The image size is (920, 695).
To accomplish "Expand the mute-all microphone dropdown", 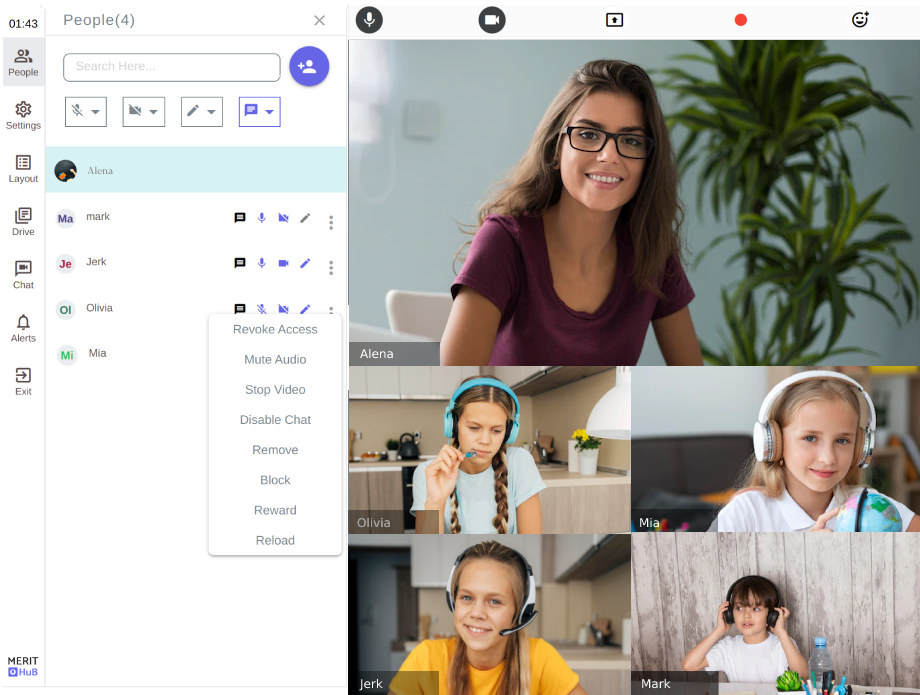I will [86, 112].
